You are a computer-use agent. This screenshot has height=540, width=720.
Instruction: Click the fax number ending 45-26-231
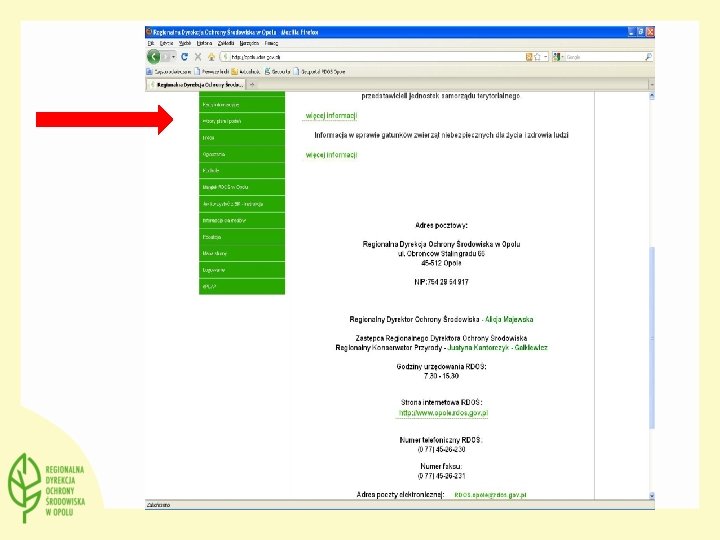441,476
